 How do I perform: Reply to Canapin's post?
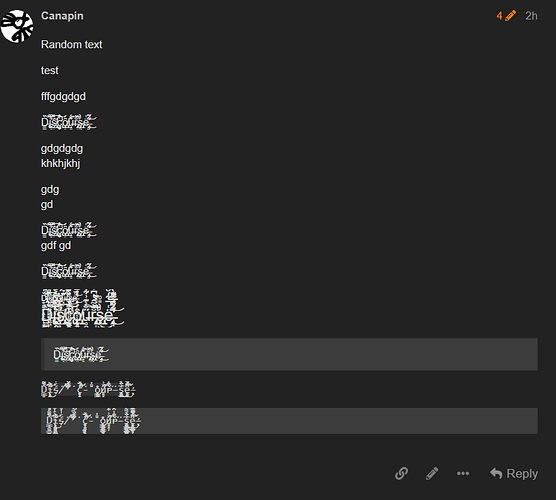coord(514,473)
